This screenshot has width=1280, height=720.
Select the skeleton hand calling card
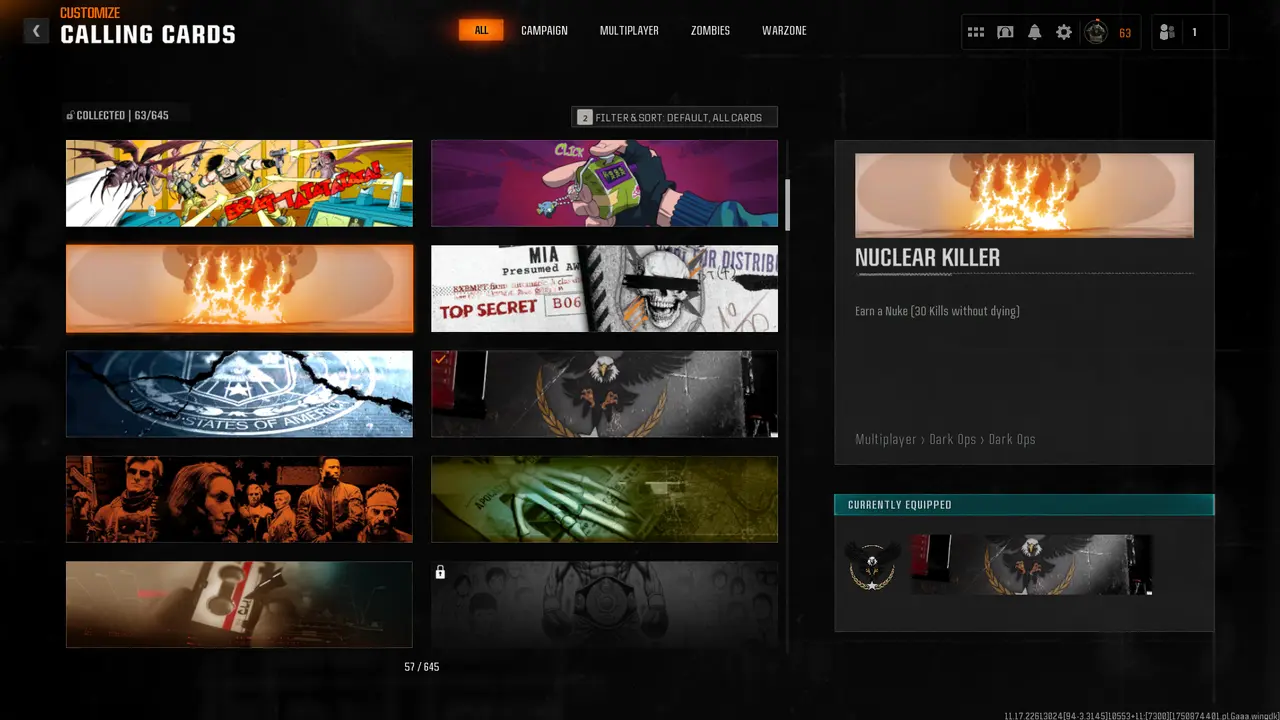pos(604,499)
